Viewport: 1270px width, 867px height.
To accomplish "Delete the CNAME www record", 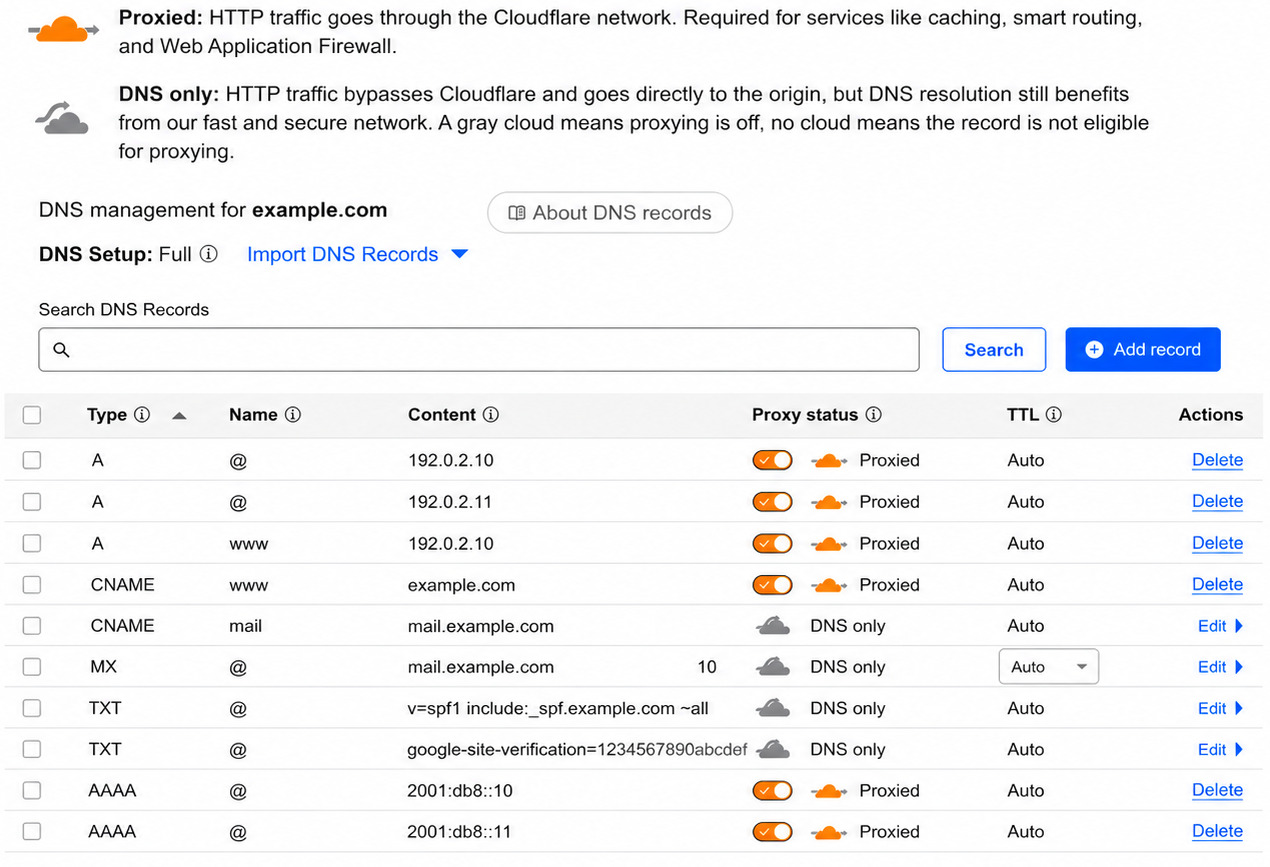I will click(1217, 585).
